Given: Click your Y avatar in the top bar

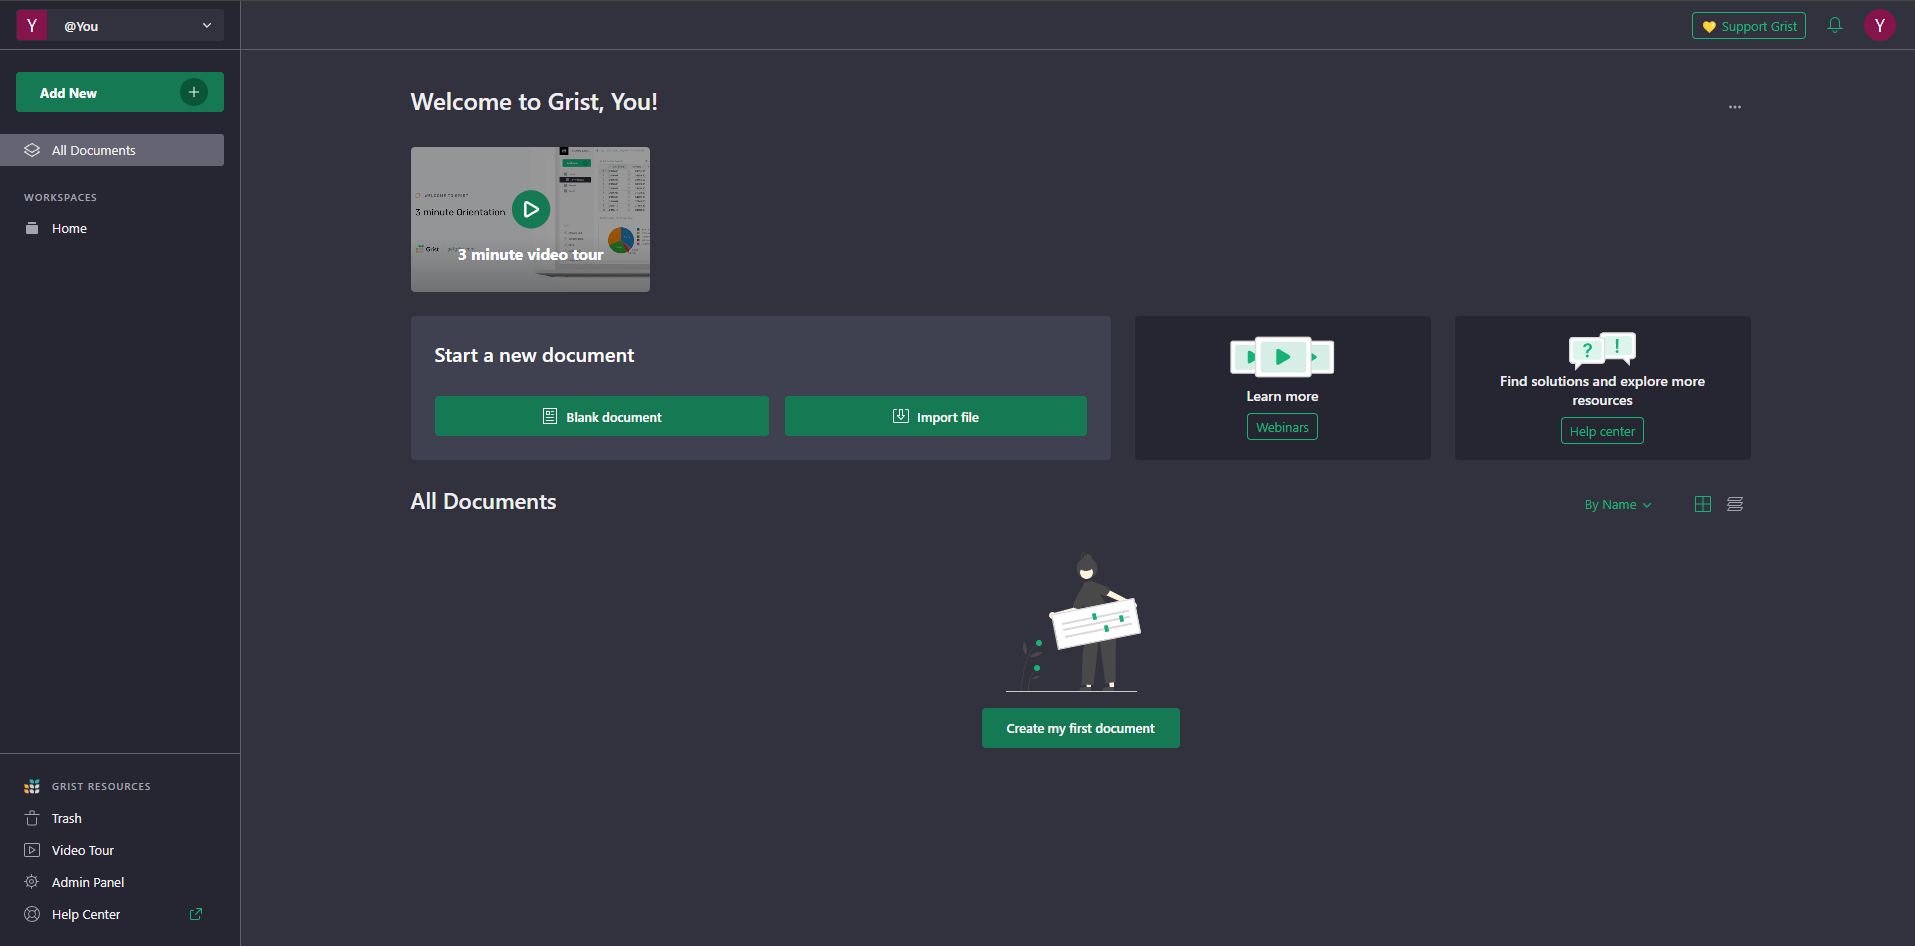Looking at the screenshot, I should click(x=1879, y=24).
